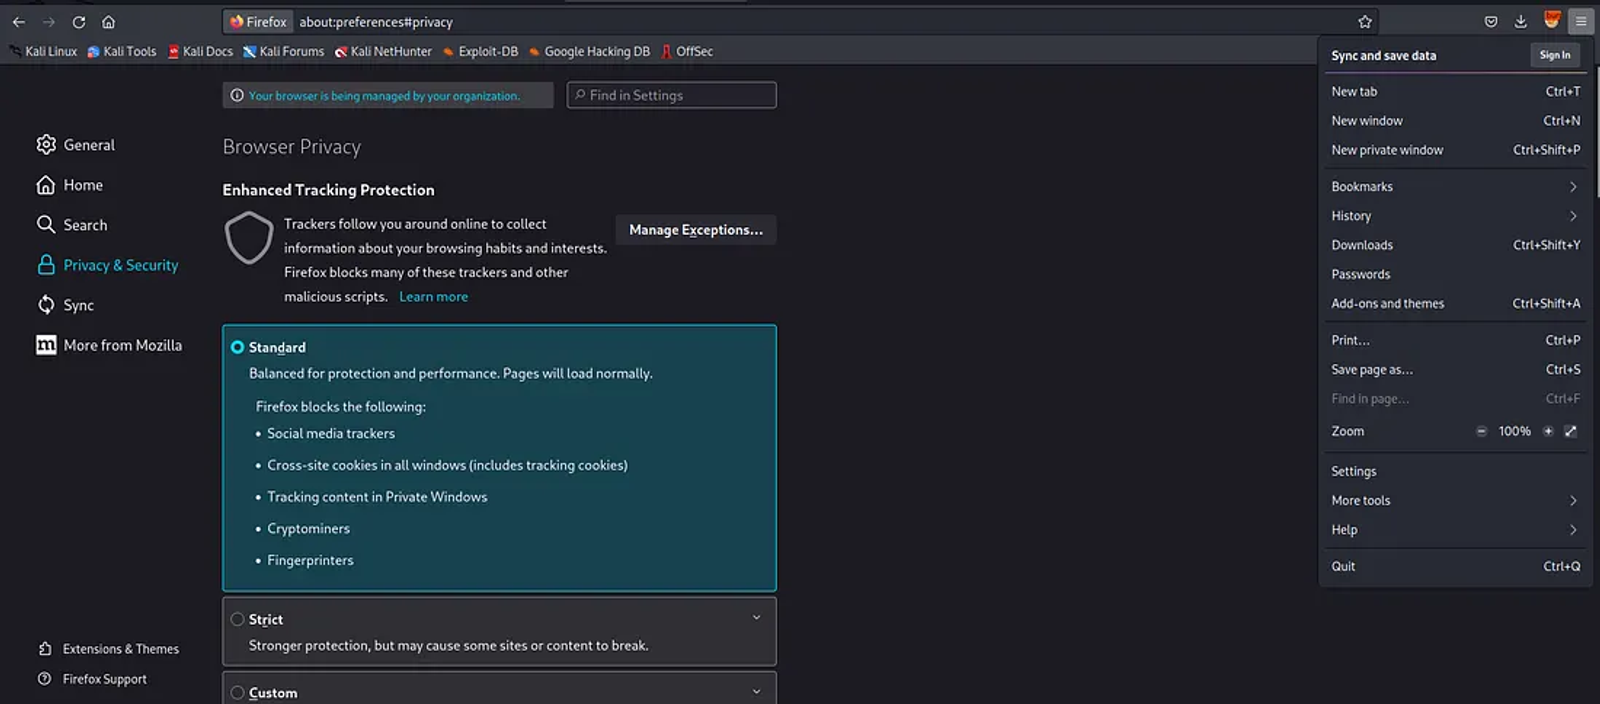Click the Firefox identity icon in address bar
The image size is (1600, 704).
pyautogui.click(x=258, y=22)
